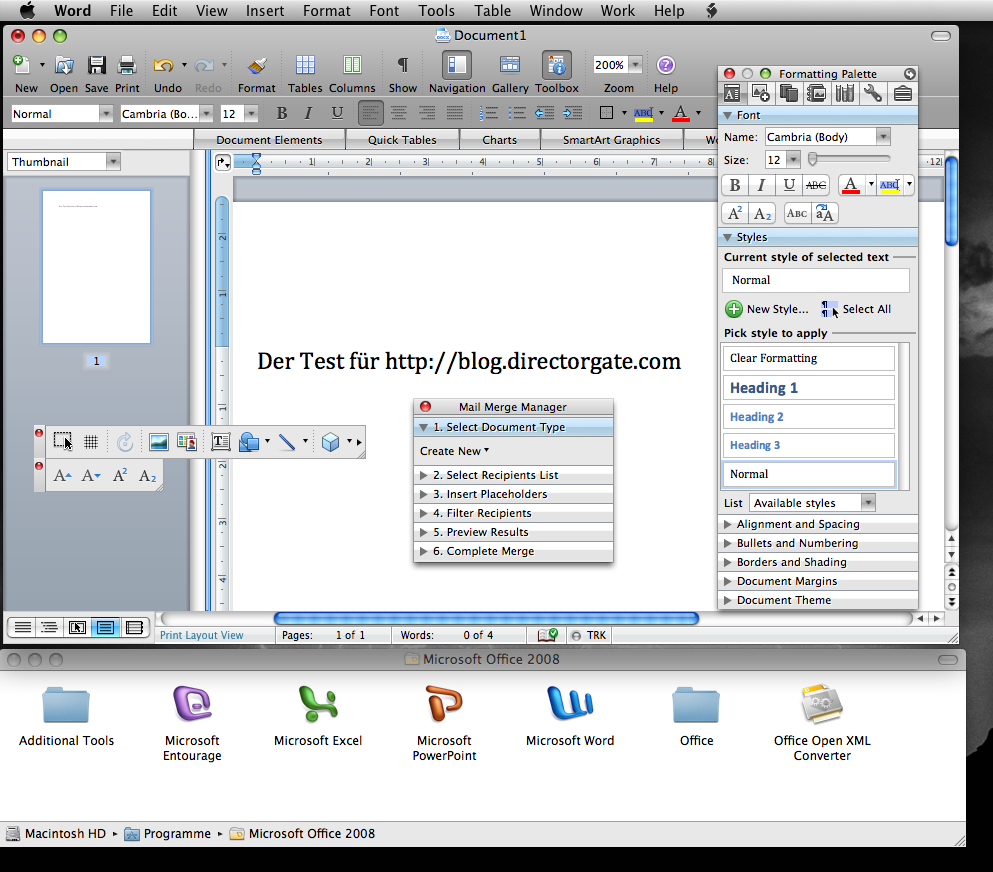Open the Create New popup menu

point(454,451)
